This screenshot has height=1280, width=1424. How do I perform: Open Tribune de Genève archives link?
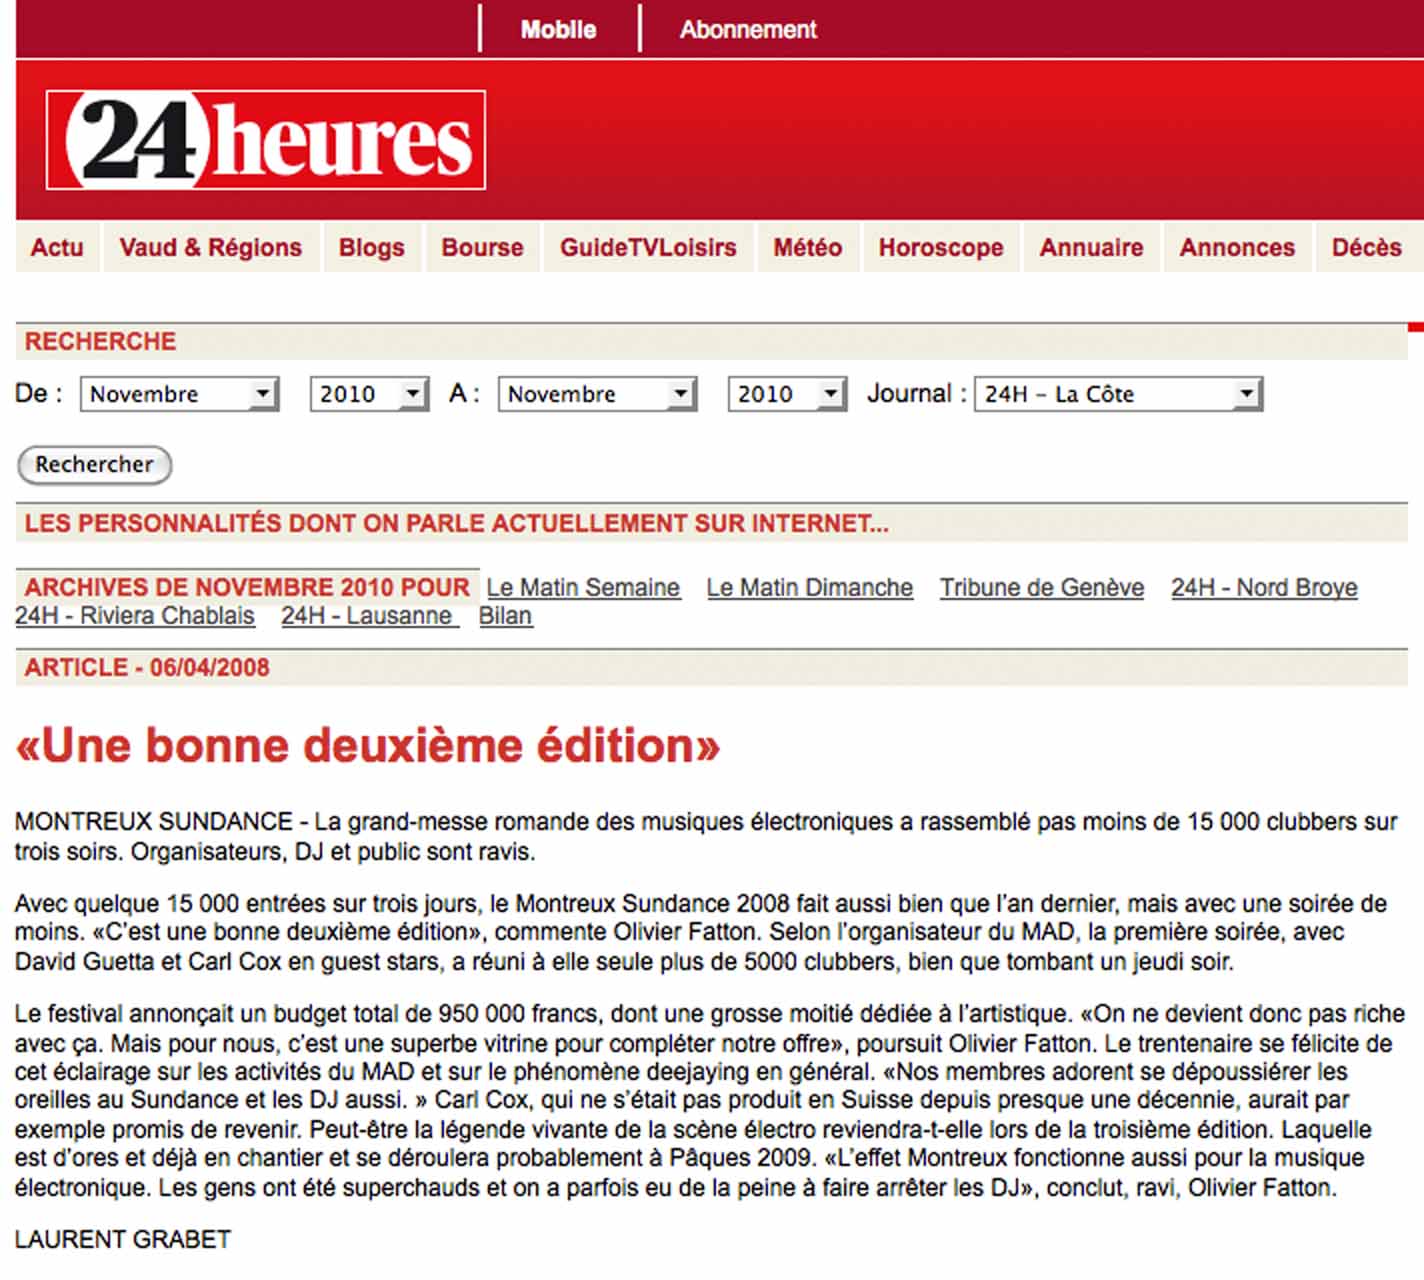click(1041, 588)
